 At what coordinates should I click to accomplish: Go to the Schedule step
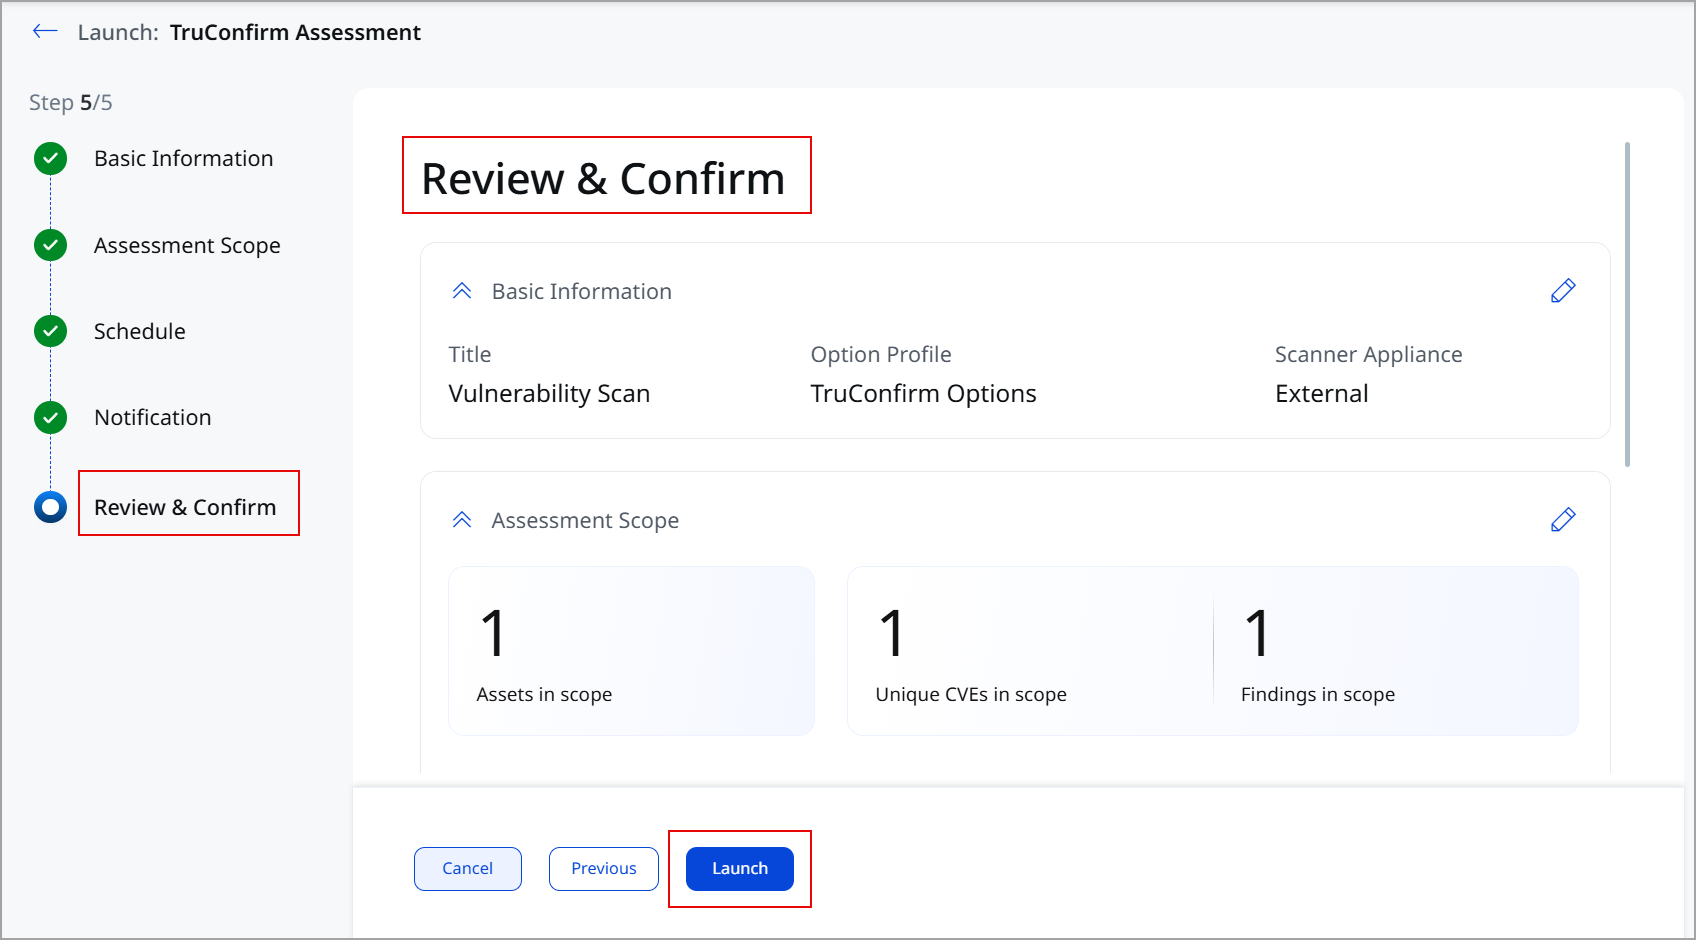[x=140, y=331]
